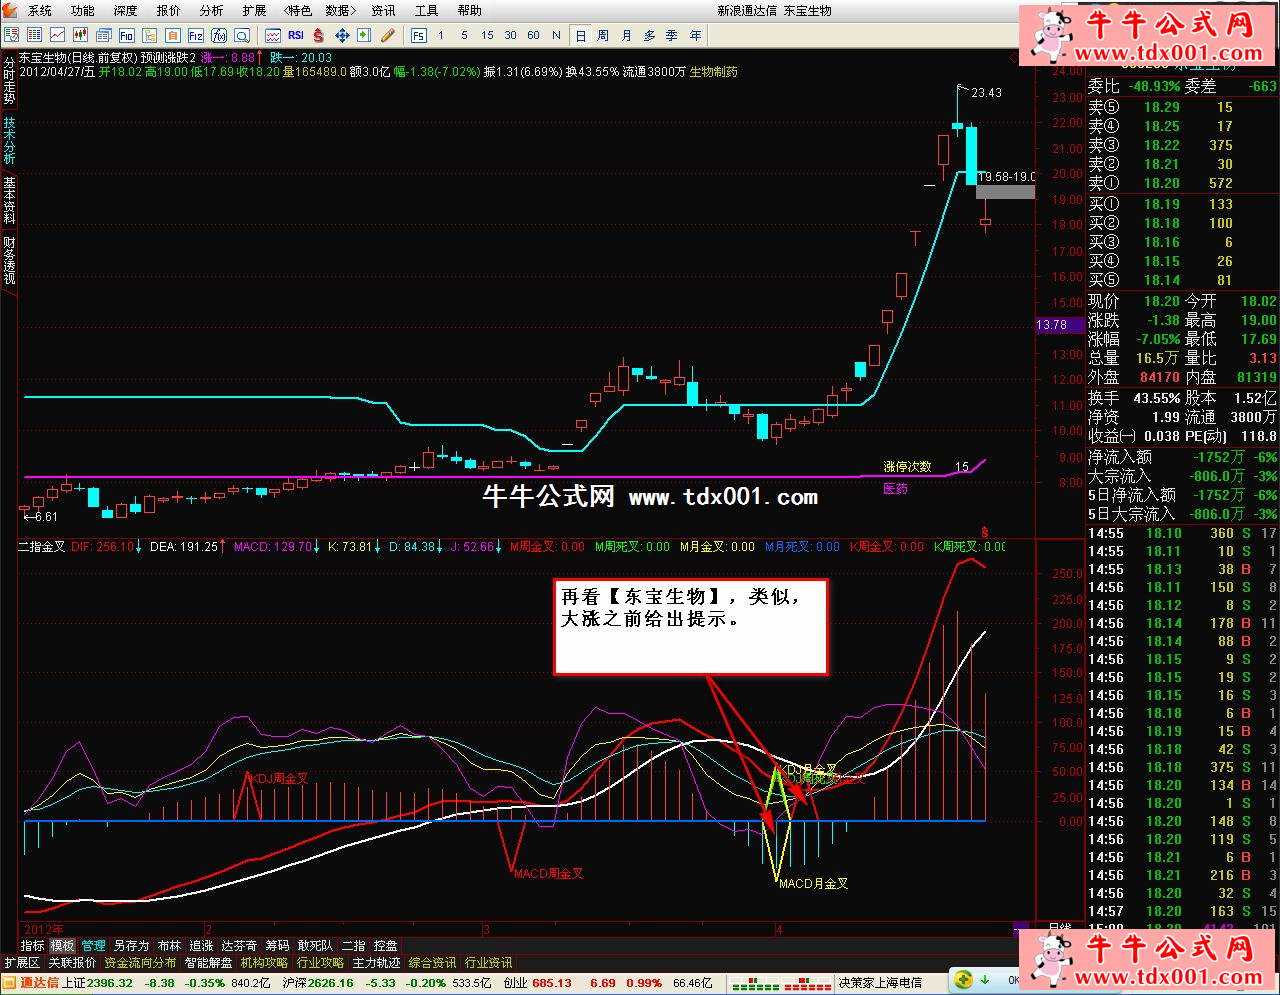Select the 管理 bottom tab
Image resolution: width=1280 pixels, height=995 pixels.
[93, 946]
